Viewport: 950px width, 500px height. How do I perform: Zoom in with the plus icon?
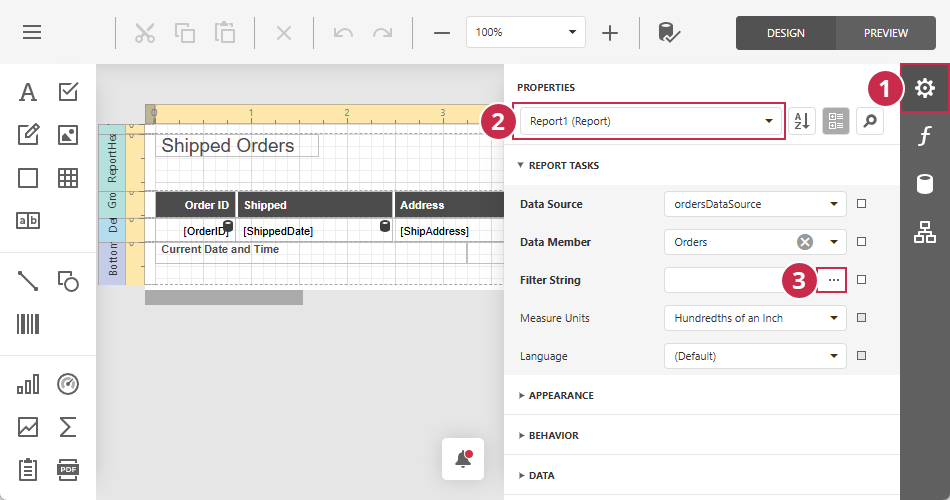click(x=610, y=33)
